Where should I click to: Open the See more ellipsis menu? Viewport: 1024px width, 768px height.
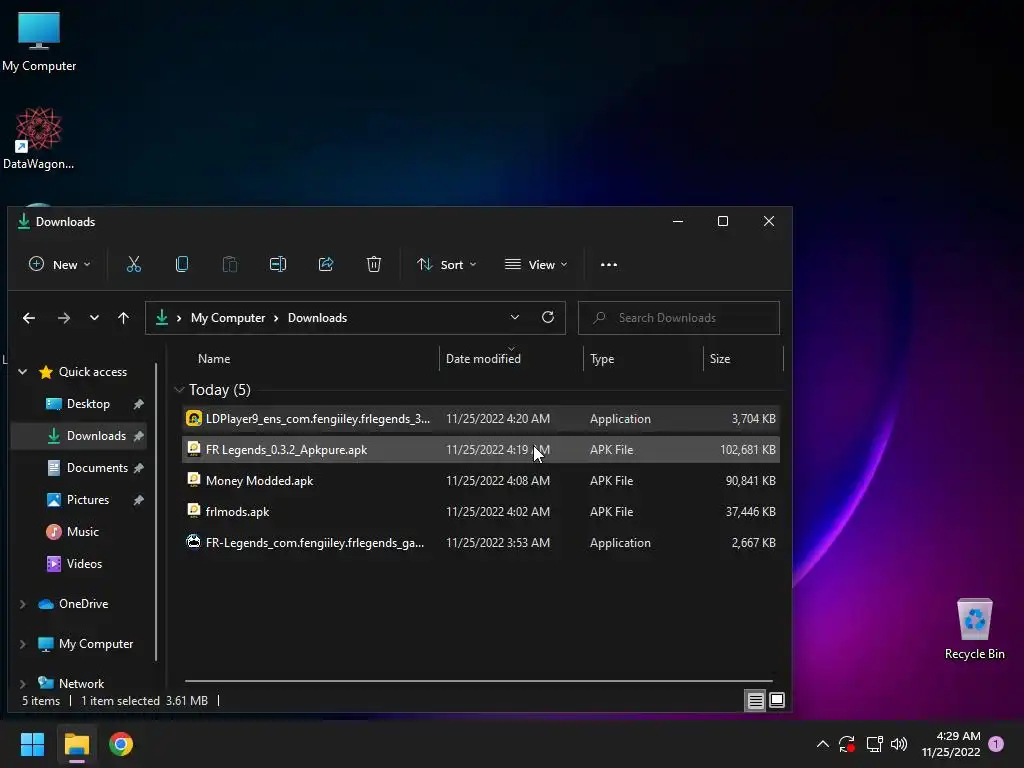click(609, 264)
